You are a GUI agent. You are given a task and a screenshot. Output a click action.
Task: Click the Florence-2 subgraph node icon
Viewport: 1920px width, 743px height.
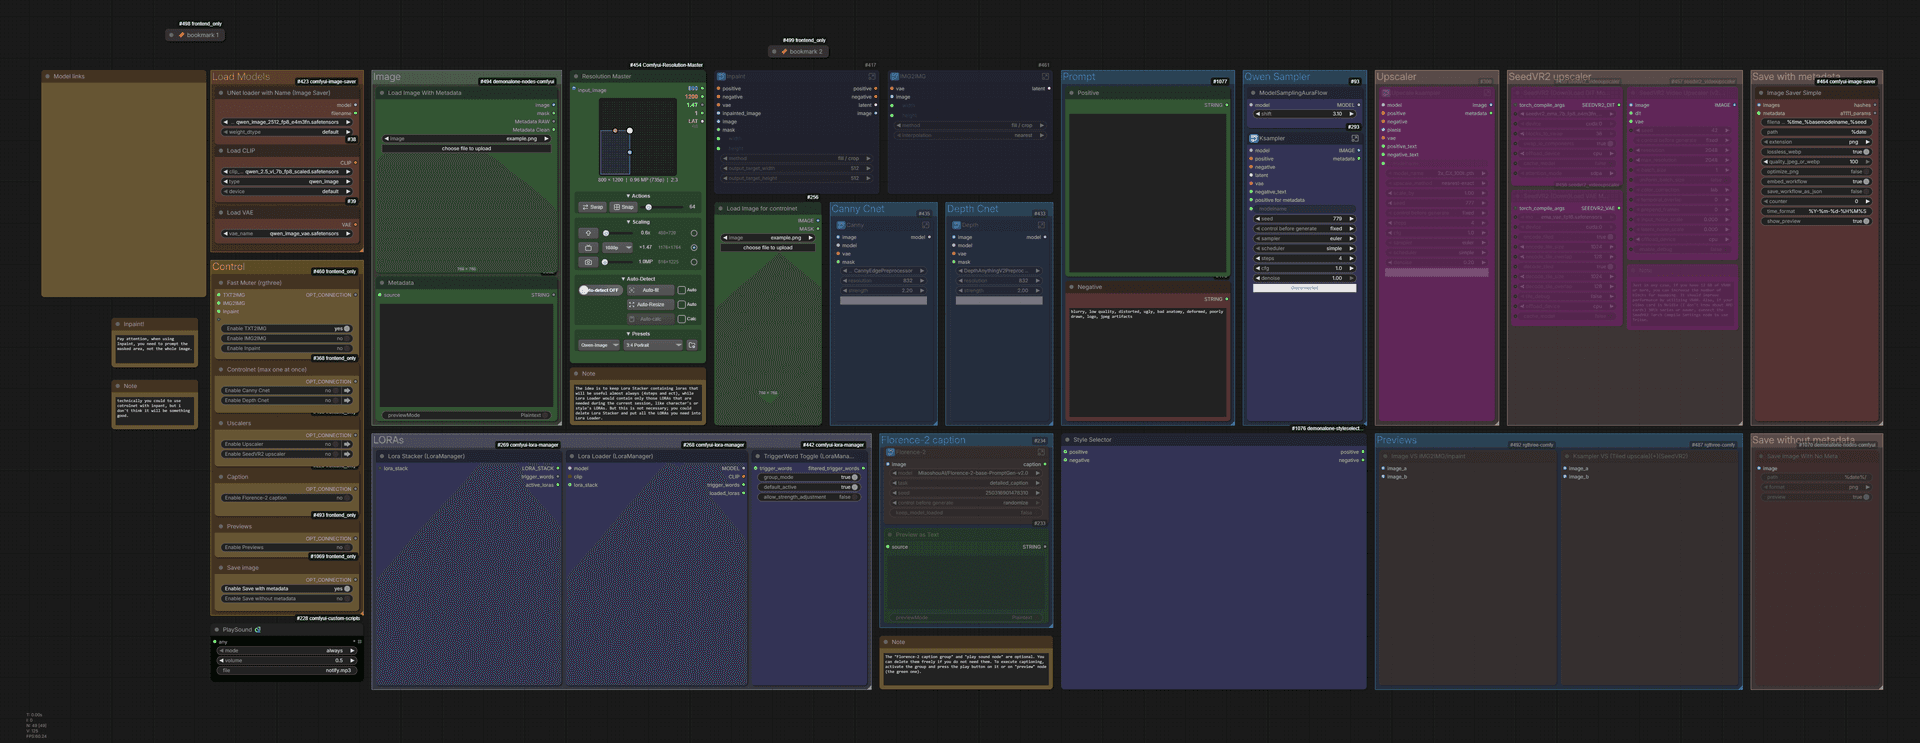pos(889,452)
